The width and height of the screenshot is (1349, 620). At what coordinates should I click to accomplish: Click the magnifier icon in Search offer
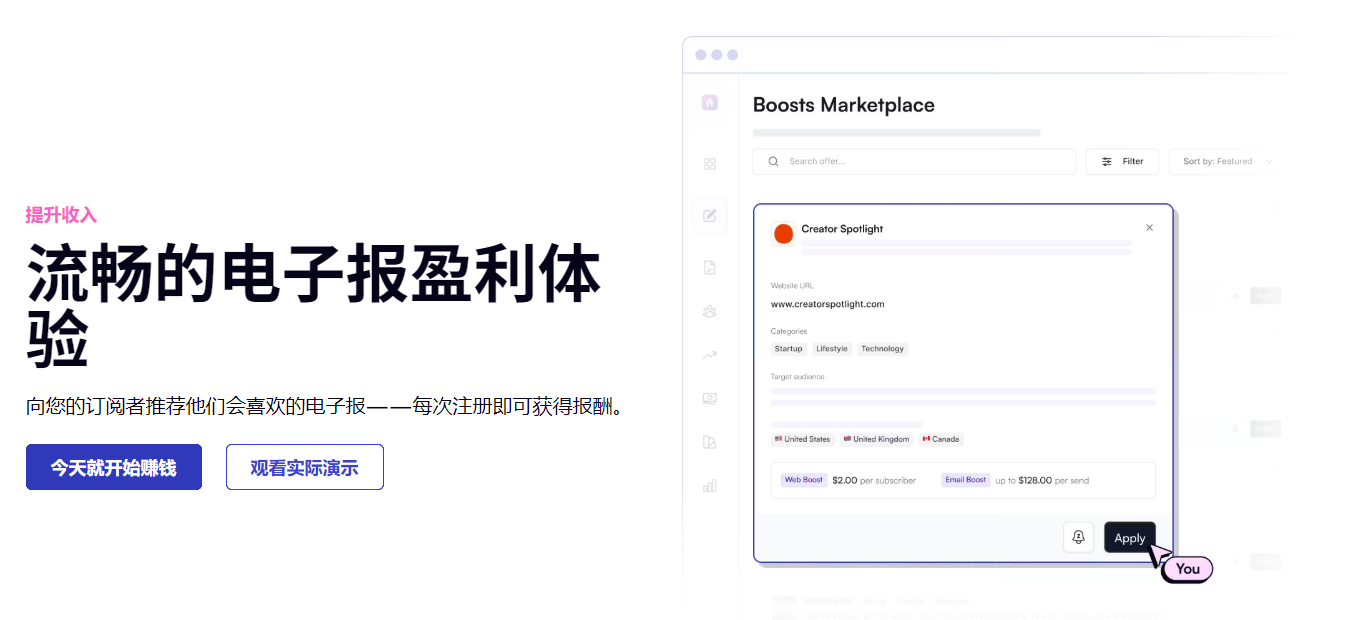pos(773,161)
